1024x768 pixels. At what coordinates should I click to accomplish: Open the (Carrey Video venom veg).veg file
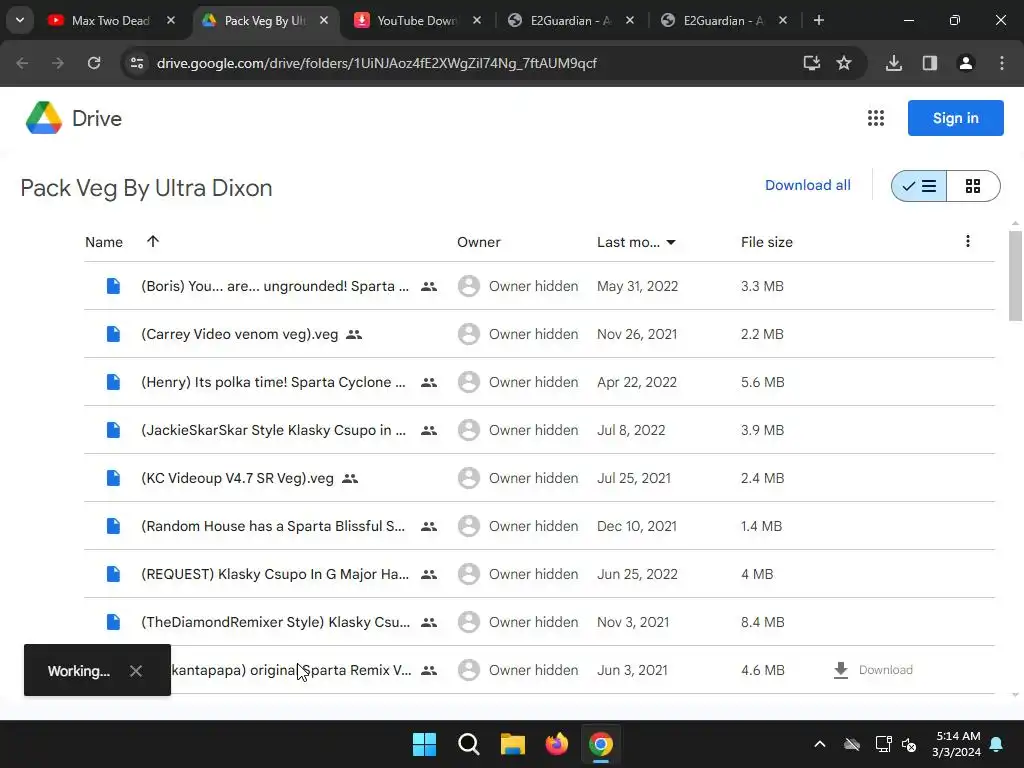click(240, 334)
